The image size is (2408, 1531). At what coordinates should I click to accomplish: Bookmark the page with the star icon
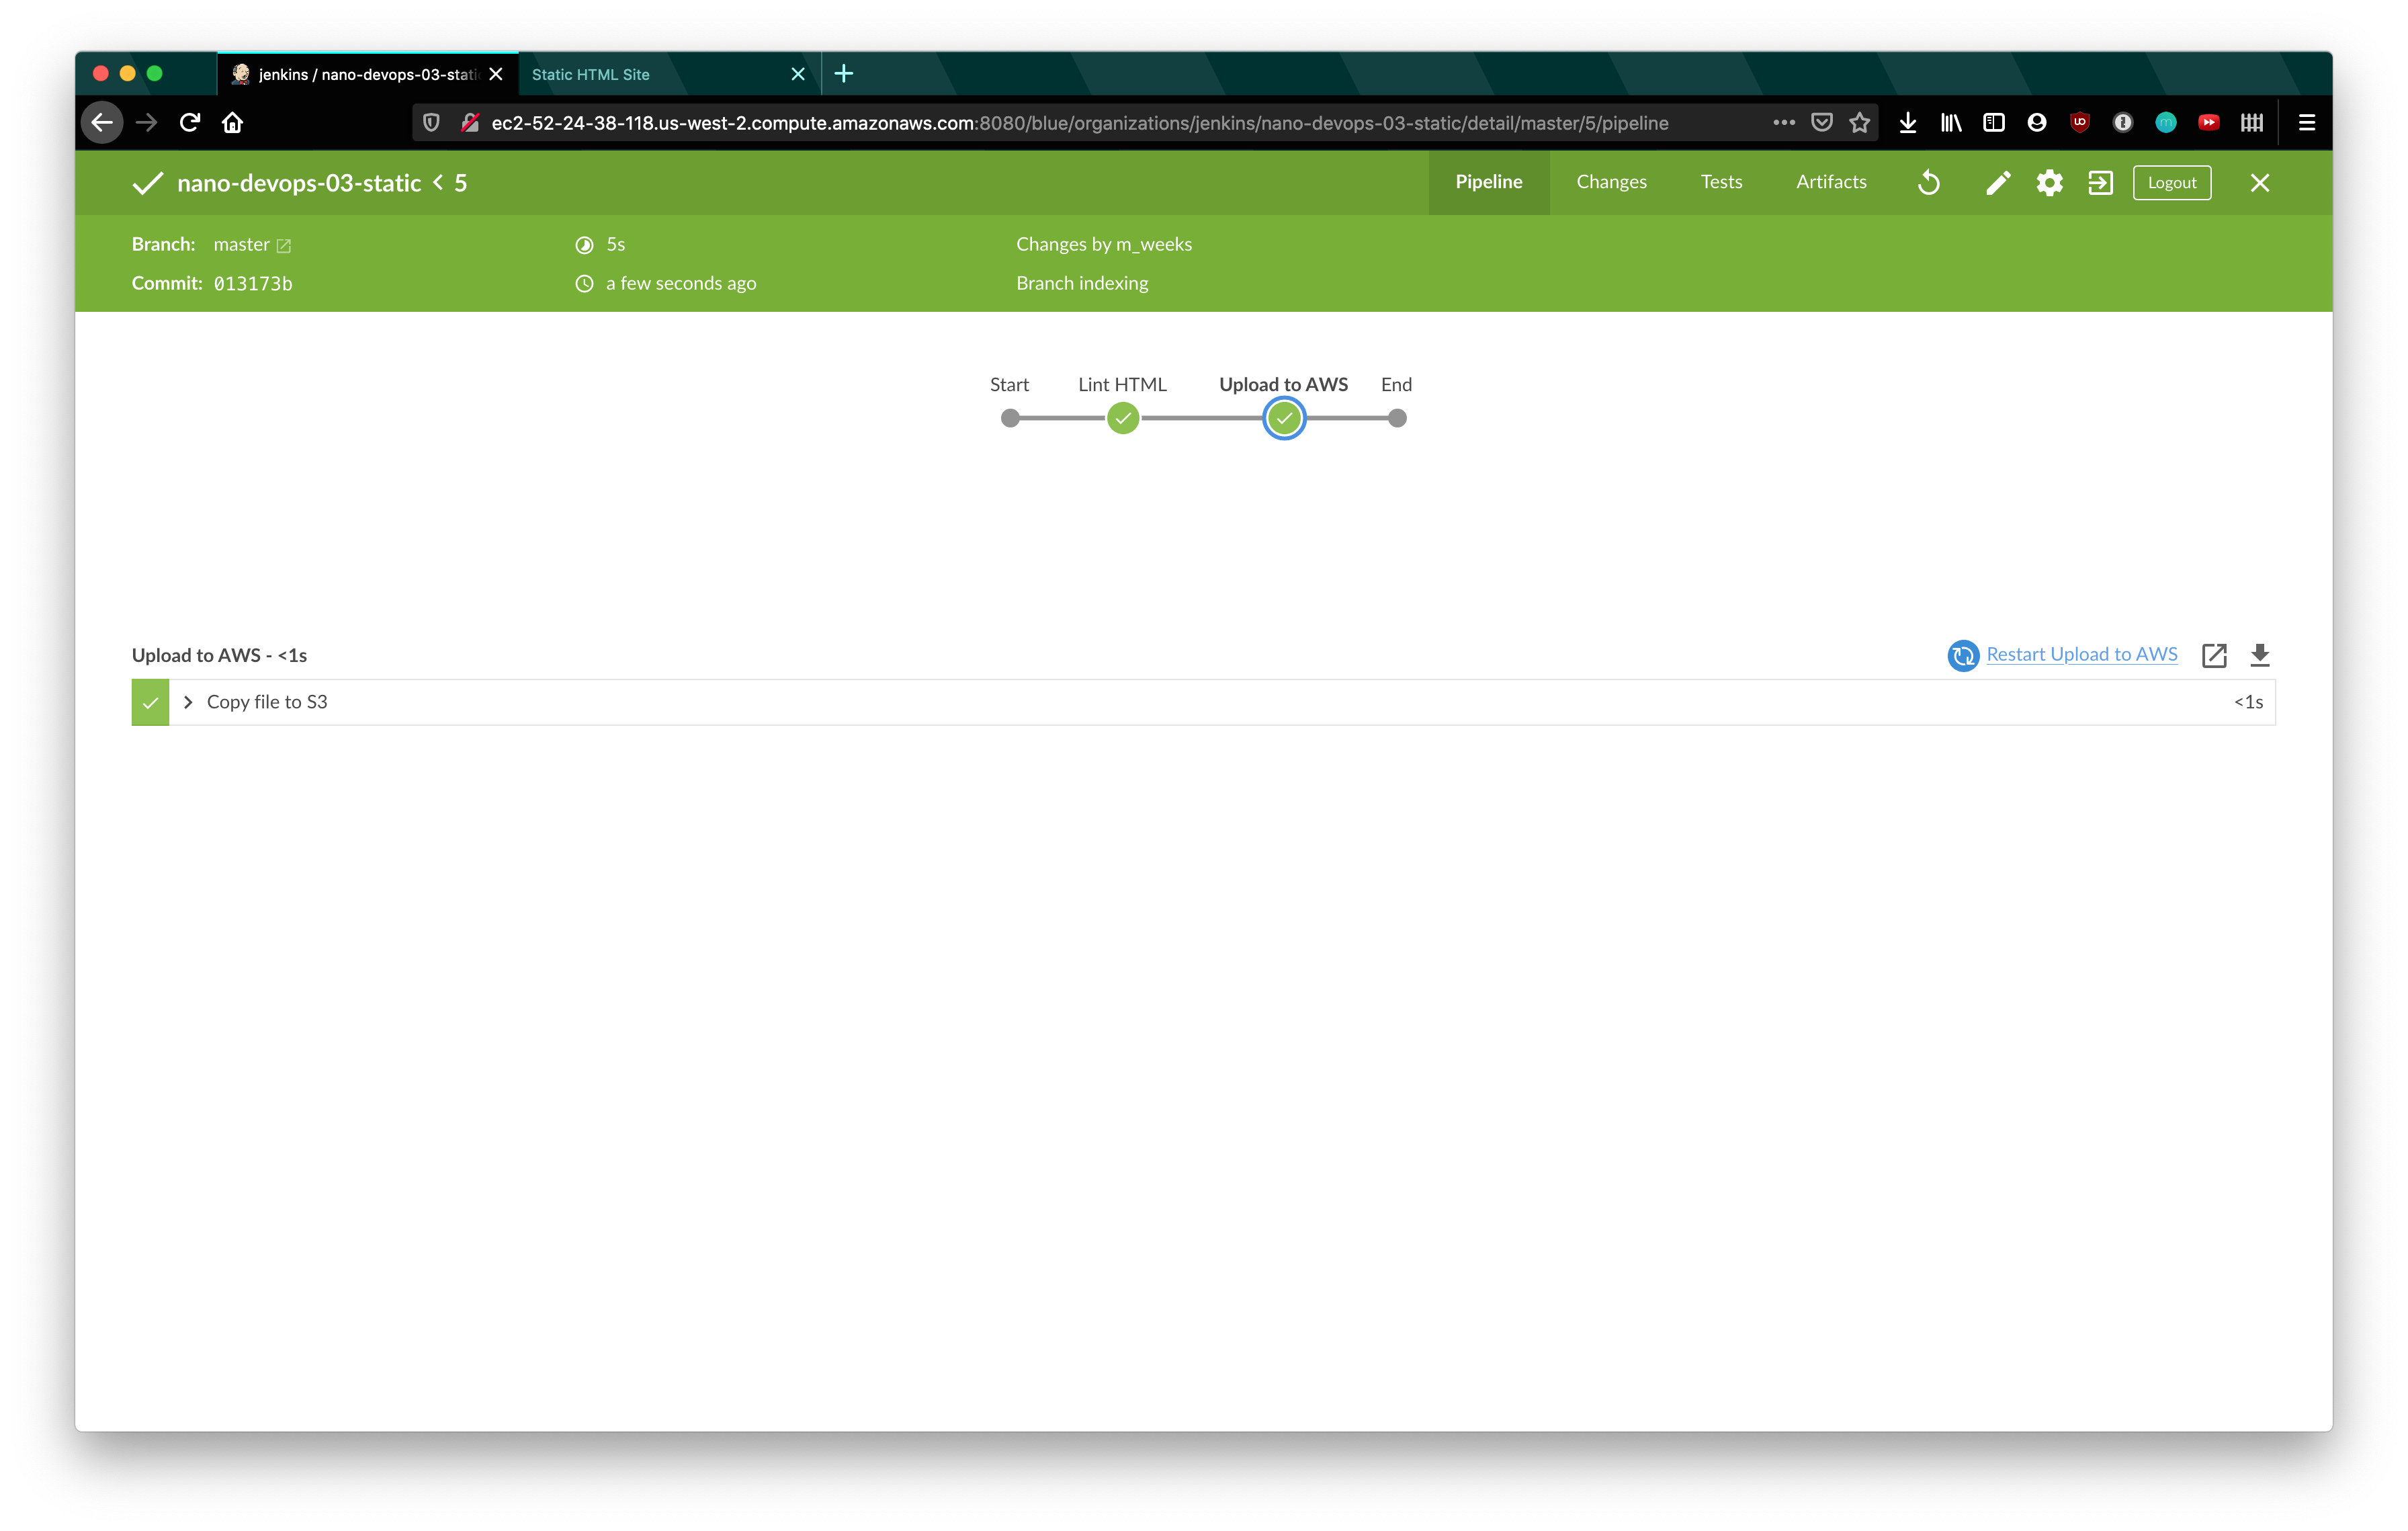click(1859, 123)
